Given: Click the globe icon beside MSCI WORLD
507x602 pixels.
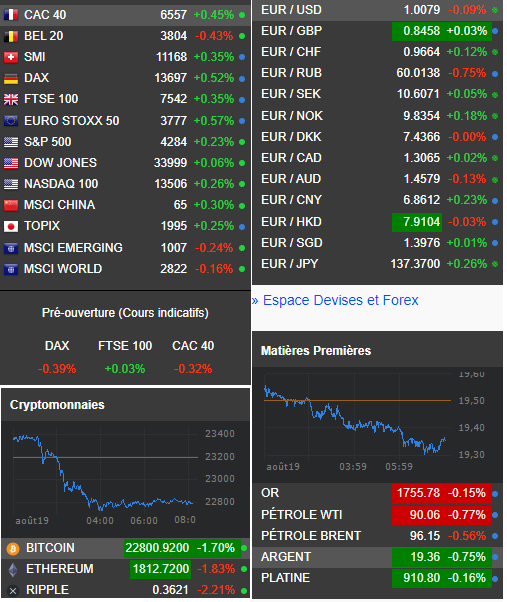Looking at the screenshot, I should click(11, 270).
